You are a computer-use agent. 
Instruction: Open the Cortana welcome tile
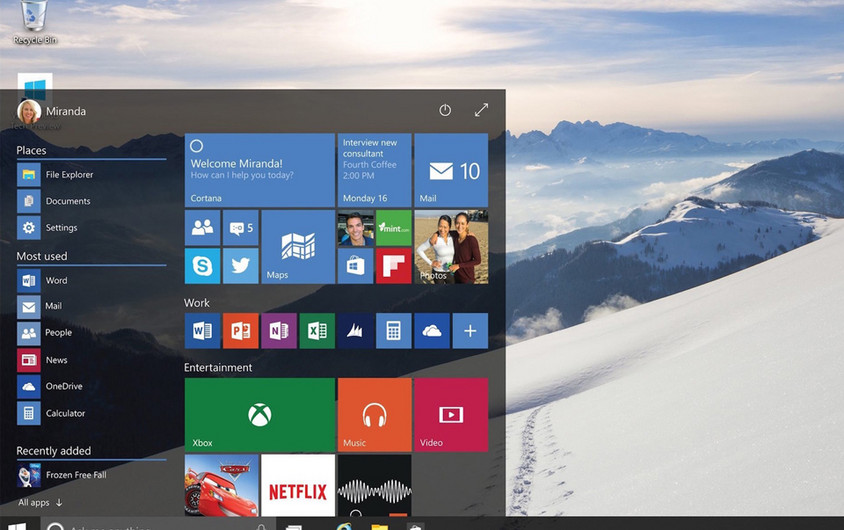(259, 170)
